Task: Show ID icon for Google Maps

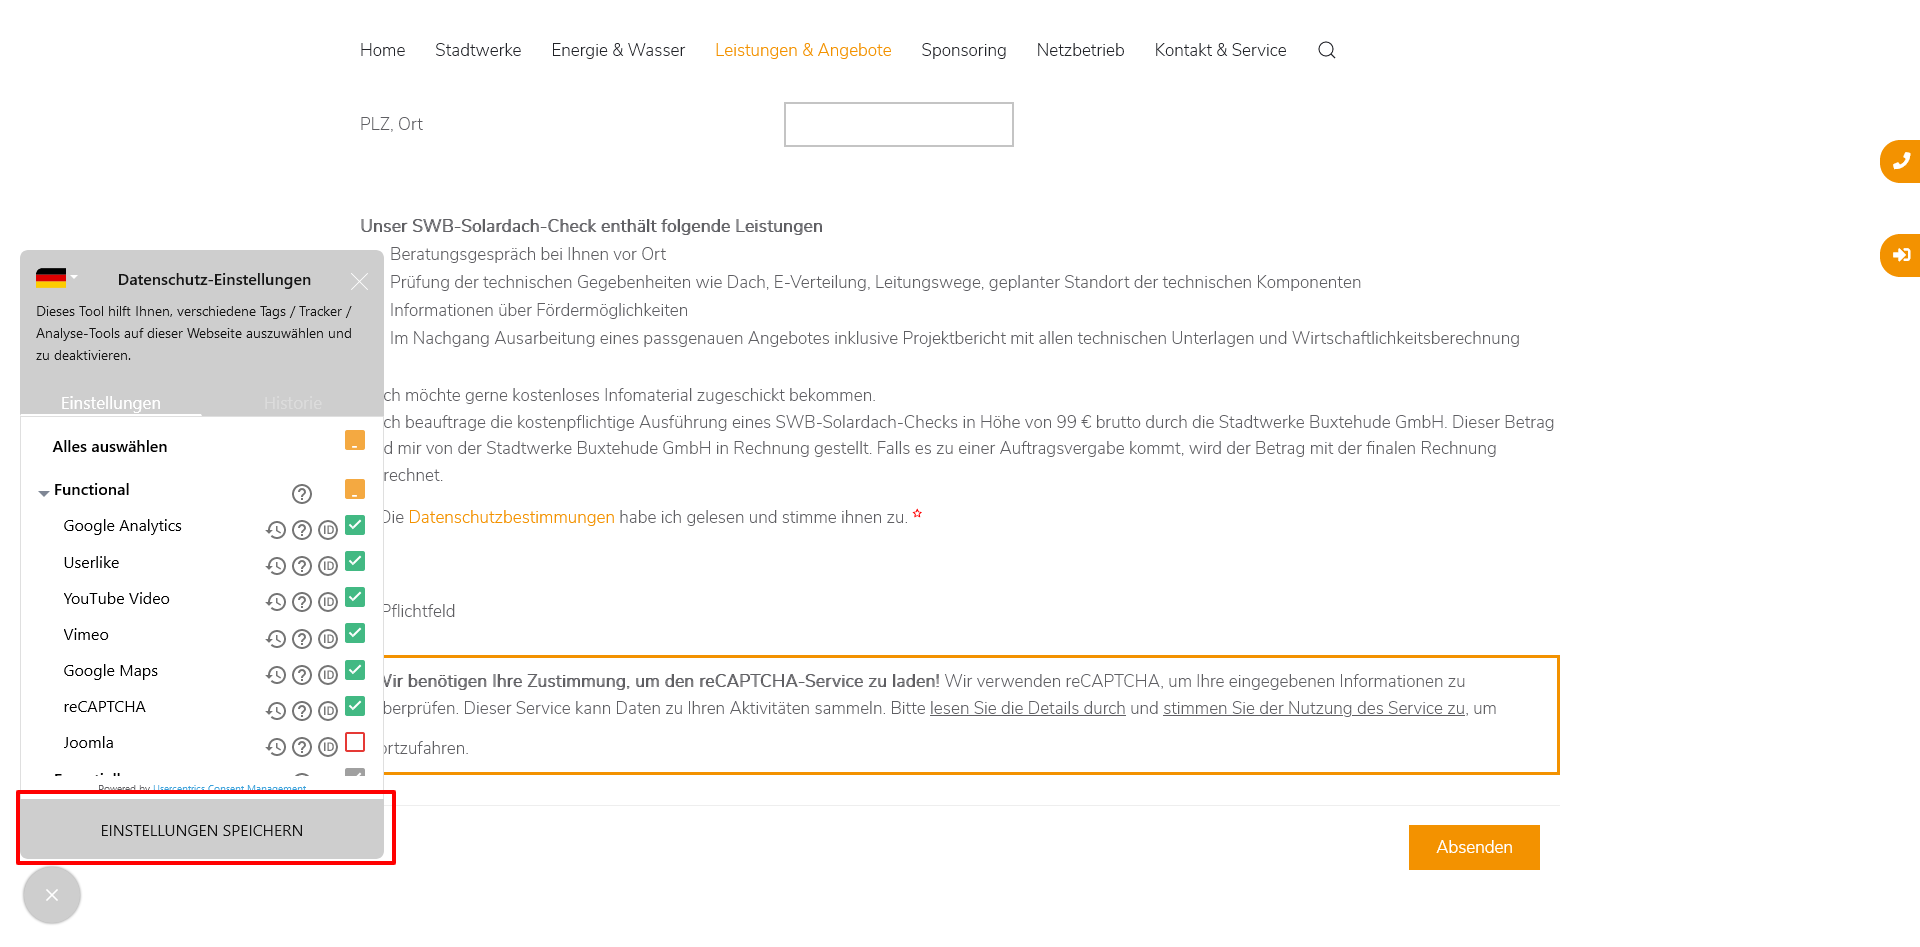Action: click(x=328, y=675)
